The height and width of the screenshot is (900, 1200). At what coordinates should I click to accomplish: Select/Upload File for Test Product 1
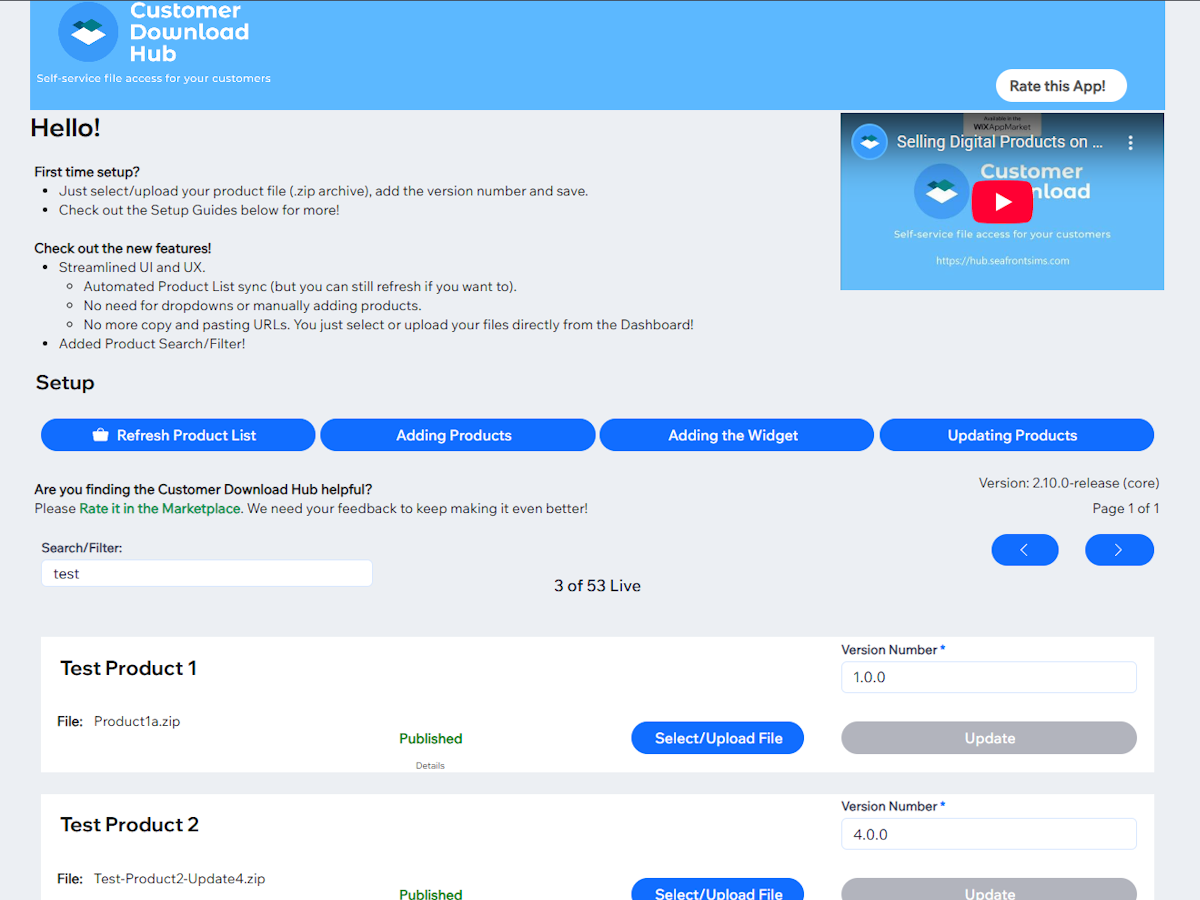click(717, 738)
